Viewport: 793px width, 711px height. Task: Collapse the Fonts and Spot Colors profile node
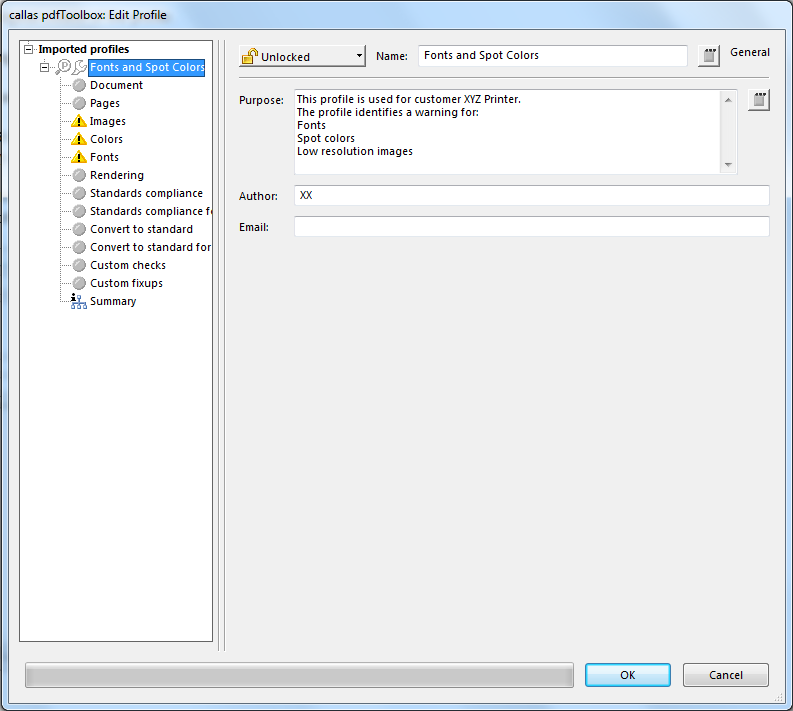(45, 67)
